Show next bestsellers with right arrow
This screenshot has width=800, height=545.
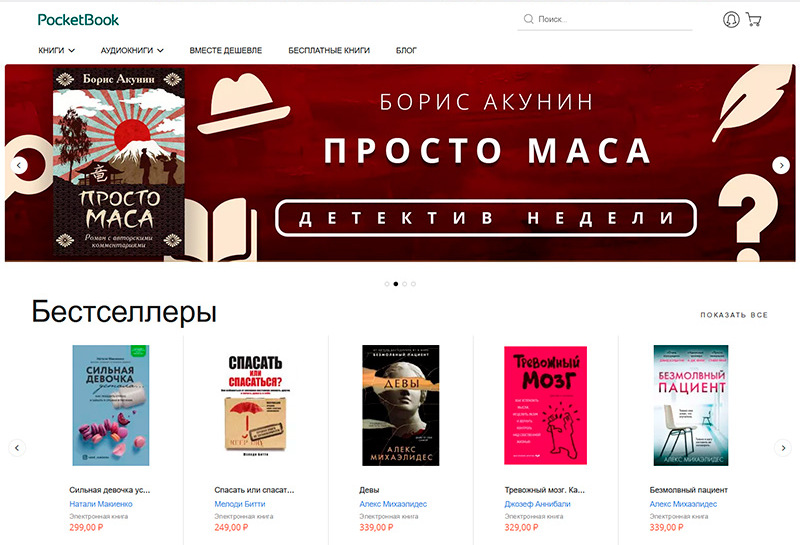pos(783,448)
